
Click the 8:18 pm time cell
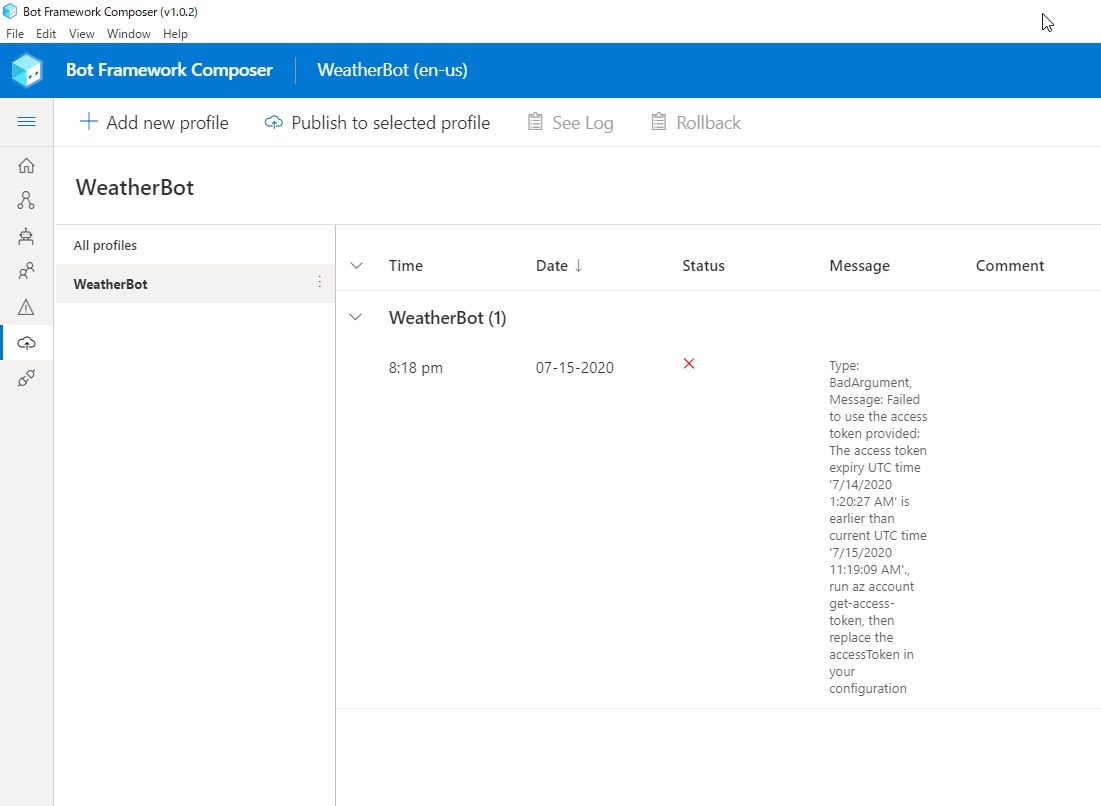pos(416,367)
